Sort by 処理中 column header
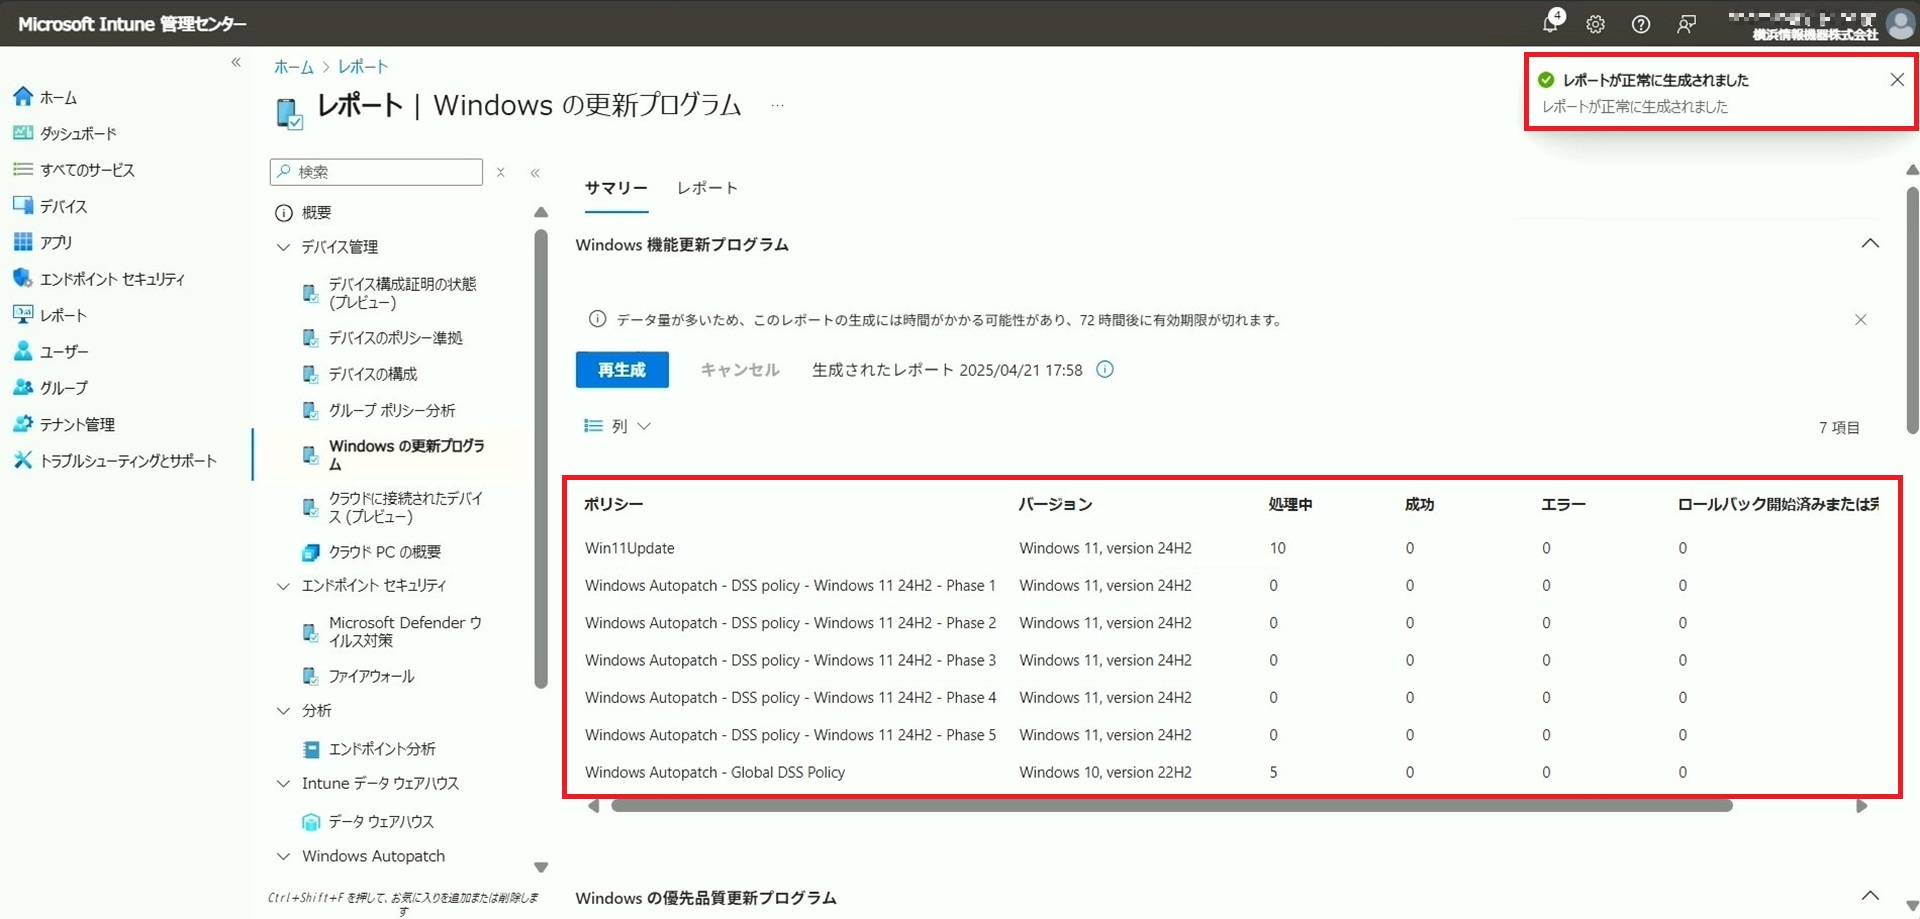Viewport: 1920px width, 919px height. (x=1291, y=505)
